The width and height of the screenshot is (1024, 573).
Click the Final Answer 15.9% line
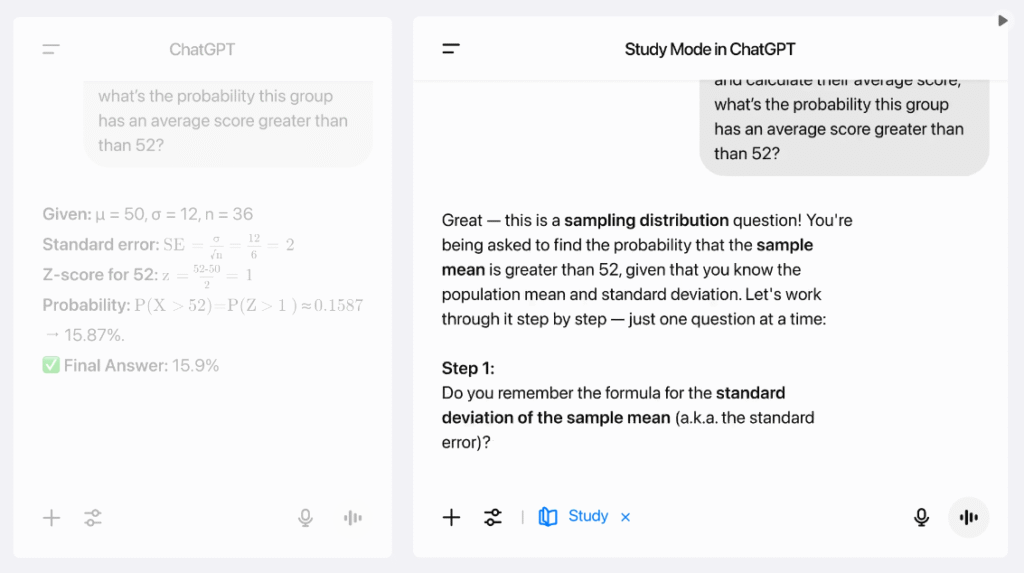click(x=131, y=366)
